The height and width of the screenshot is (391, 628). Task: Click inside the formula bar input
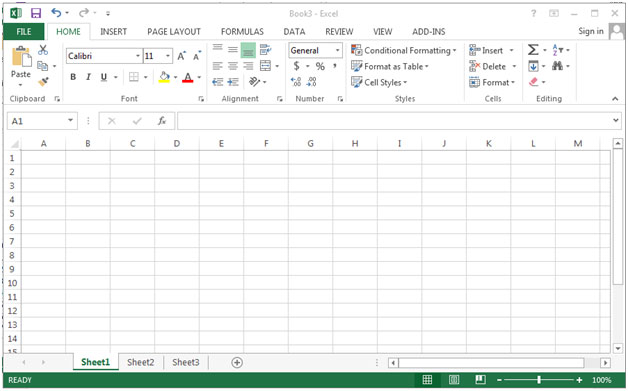[395, 121]
